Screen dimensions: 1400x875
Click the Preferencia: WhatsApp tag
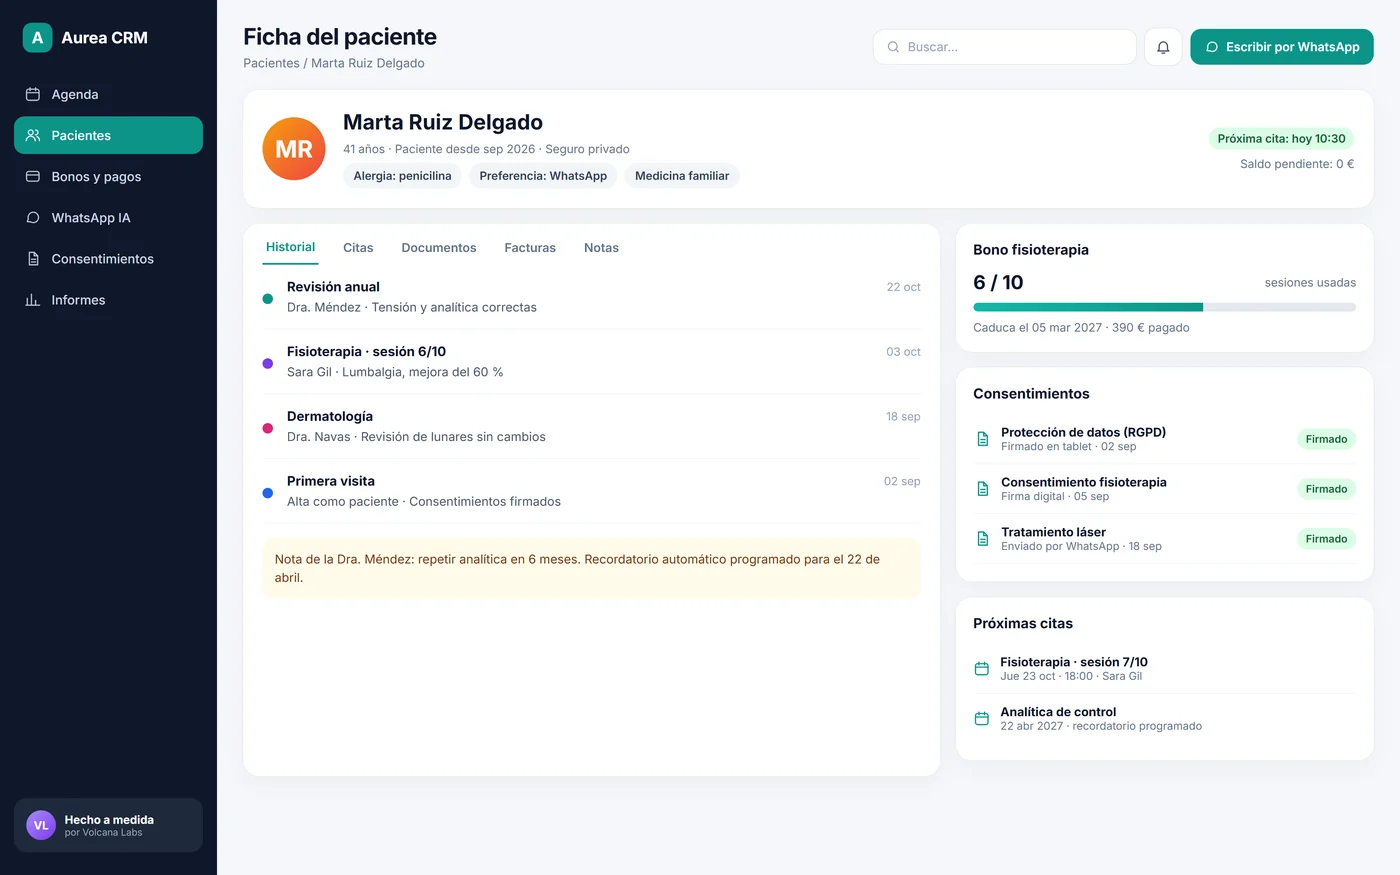pyautogui.click(x=543, y=176)
